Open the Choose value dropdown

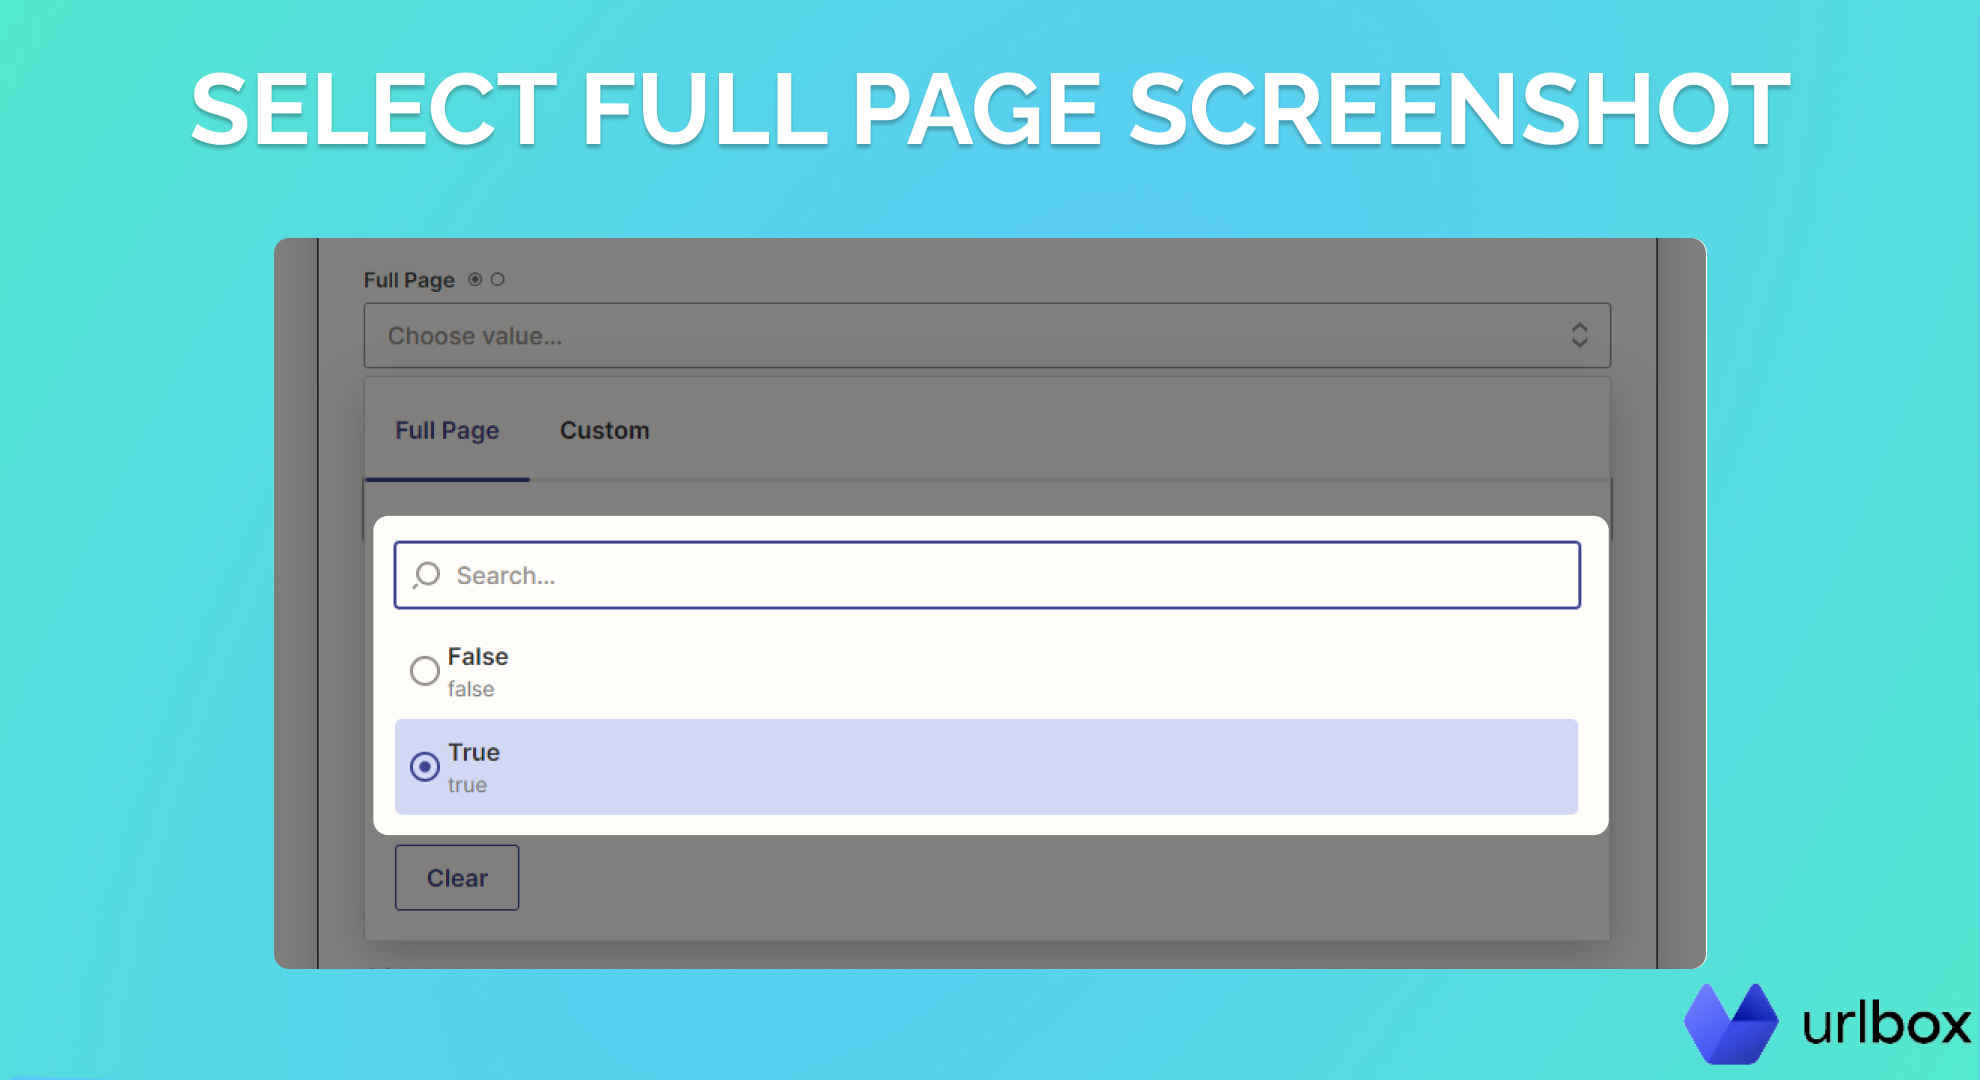click(x=985, y=335)
